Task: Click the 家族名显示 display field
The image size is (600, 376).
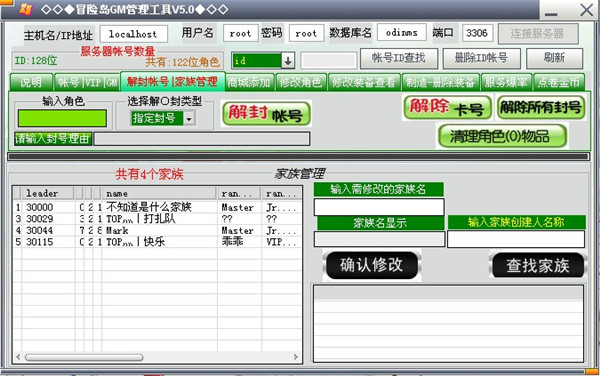Action: [379, 239]
